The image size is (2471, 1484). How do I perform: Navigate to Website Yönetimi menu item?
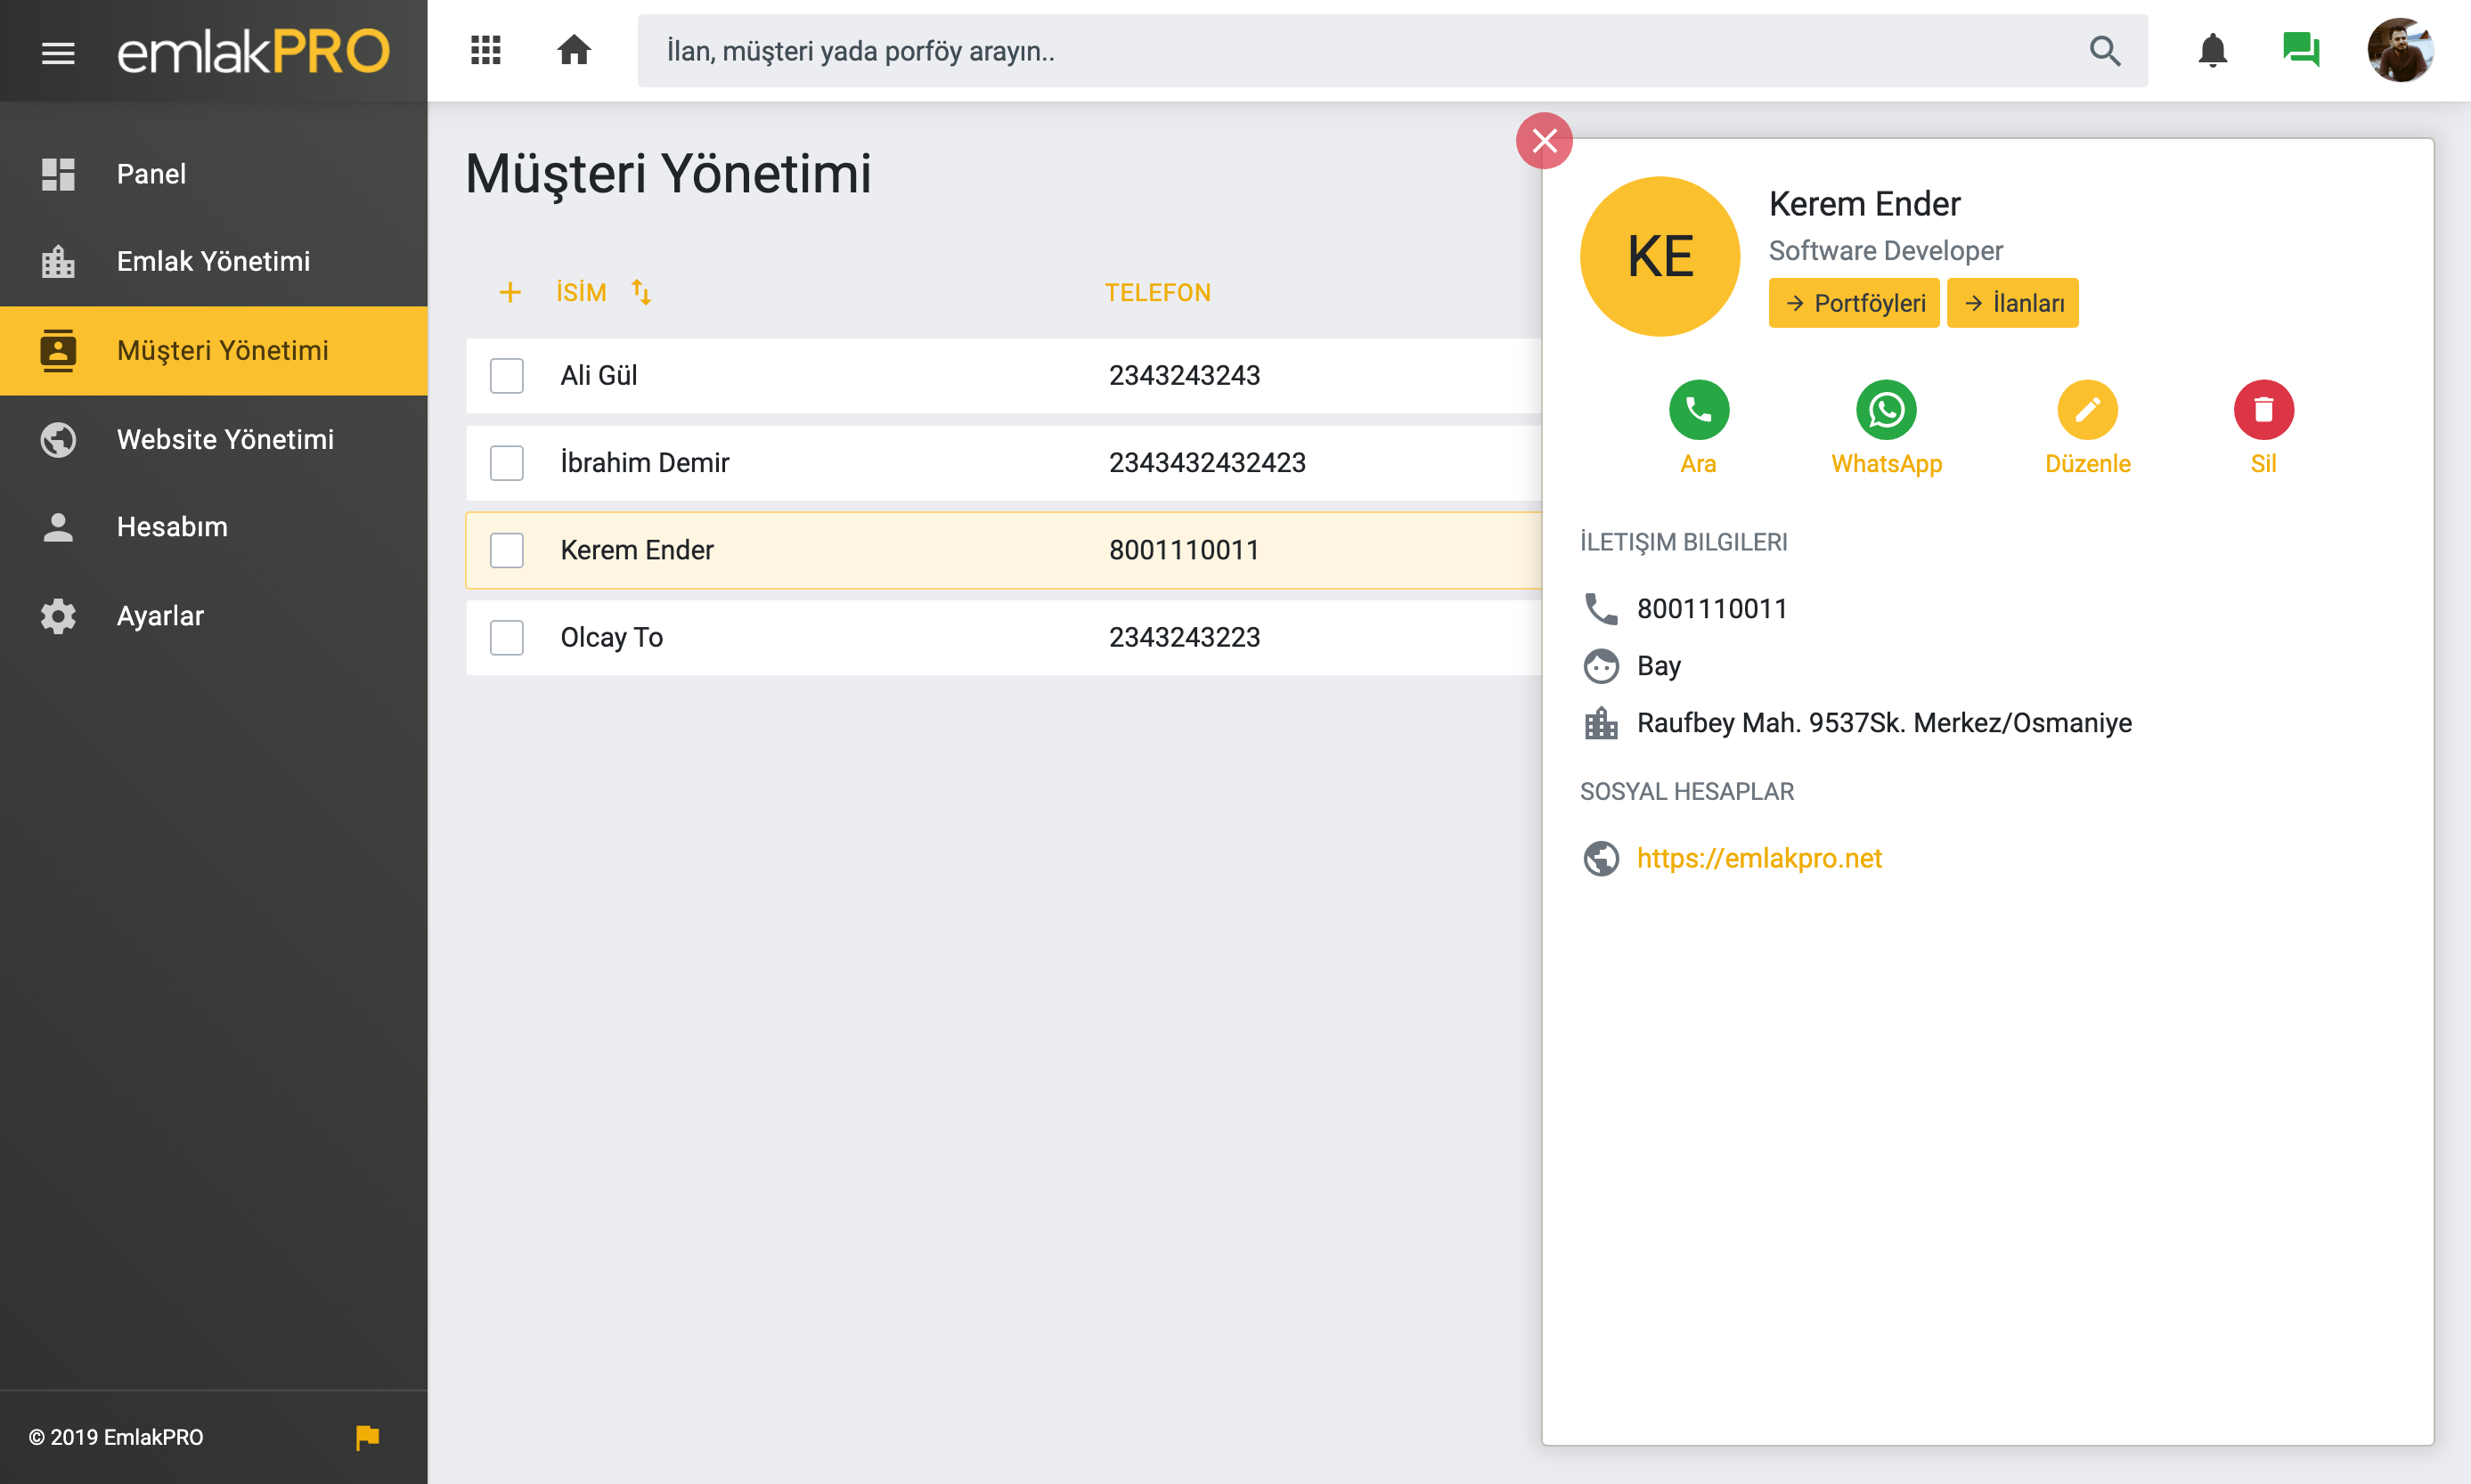225,439
